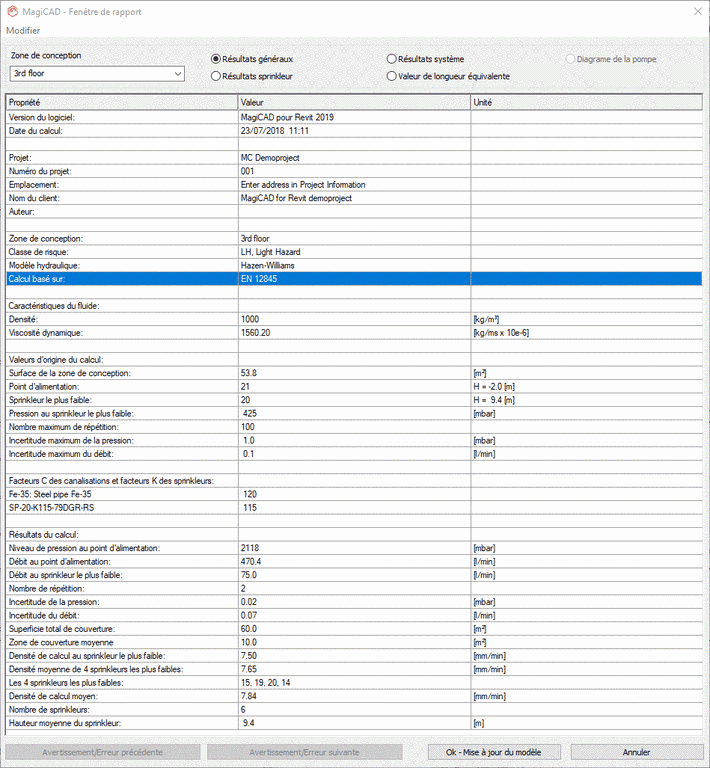The width and height of the screenshot is (710, 768).
Task: Click 'Zone de couverture moyenne' label
Action: click(x=61, y=643)
